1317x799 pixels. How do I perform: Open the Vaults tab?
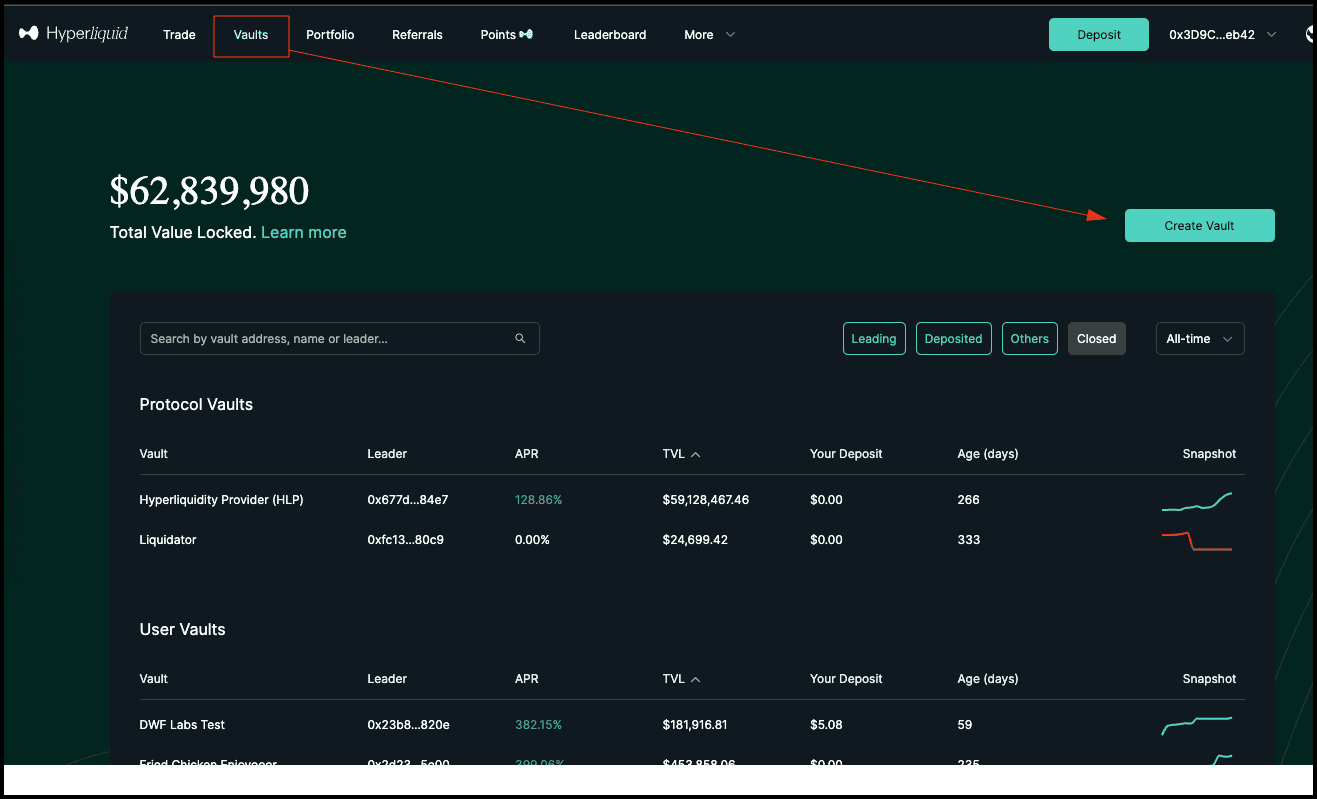pos(251,35)
